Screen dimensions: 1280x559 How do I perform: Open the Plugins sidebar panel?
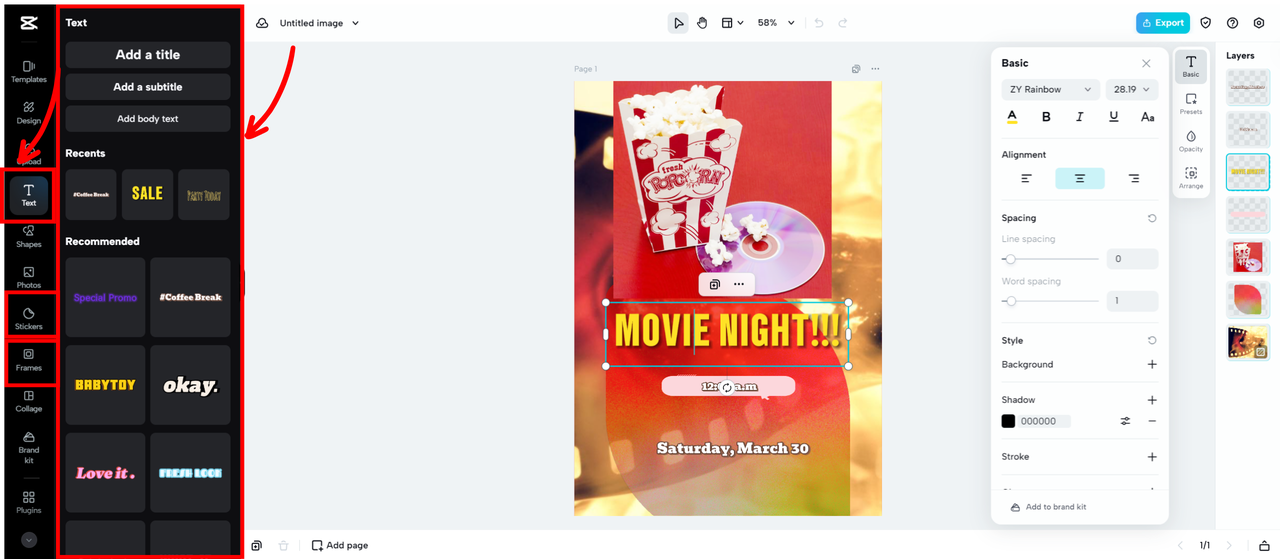pos(28,502)
